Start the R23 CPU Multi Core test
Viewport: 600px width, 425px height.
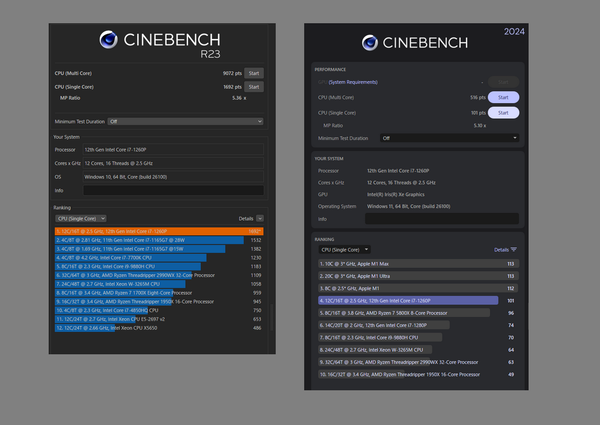tap(254, 73)
